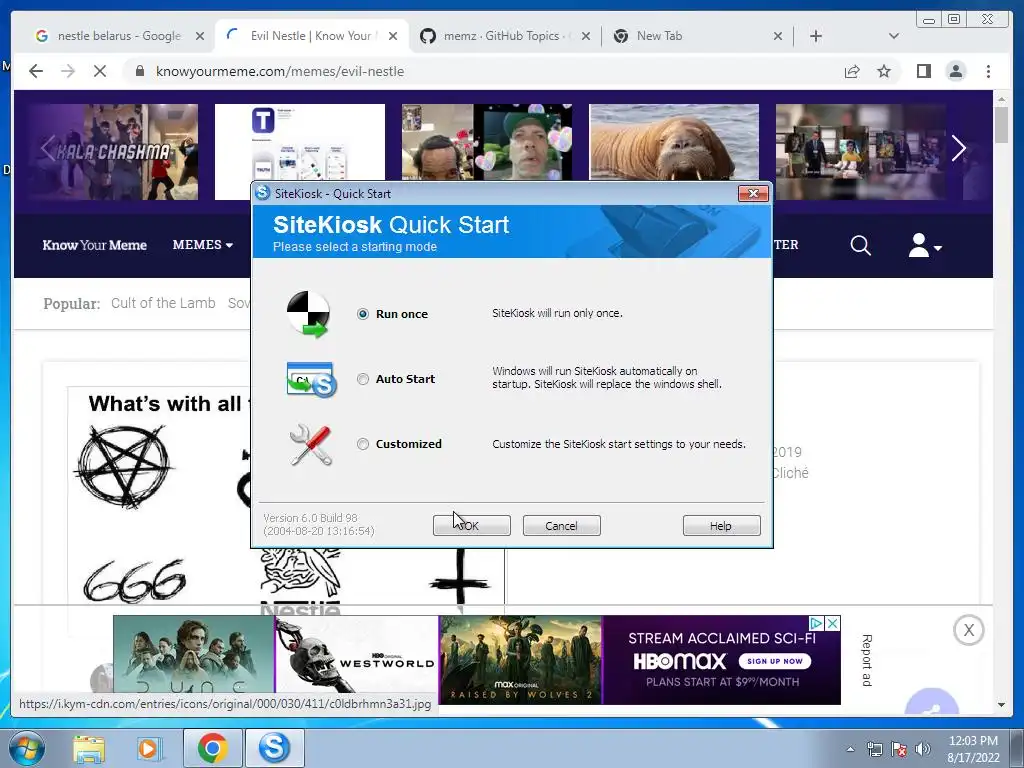
Task: Open a new Chrome tab
Action: (x=816, y=36)
